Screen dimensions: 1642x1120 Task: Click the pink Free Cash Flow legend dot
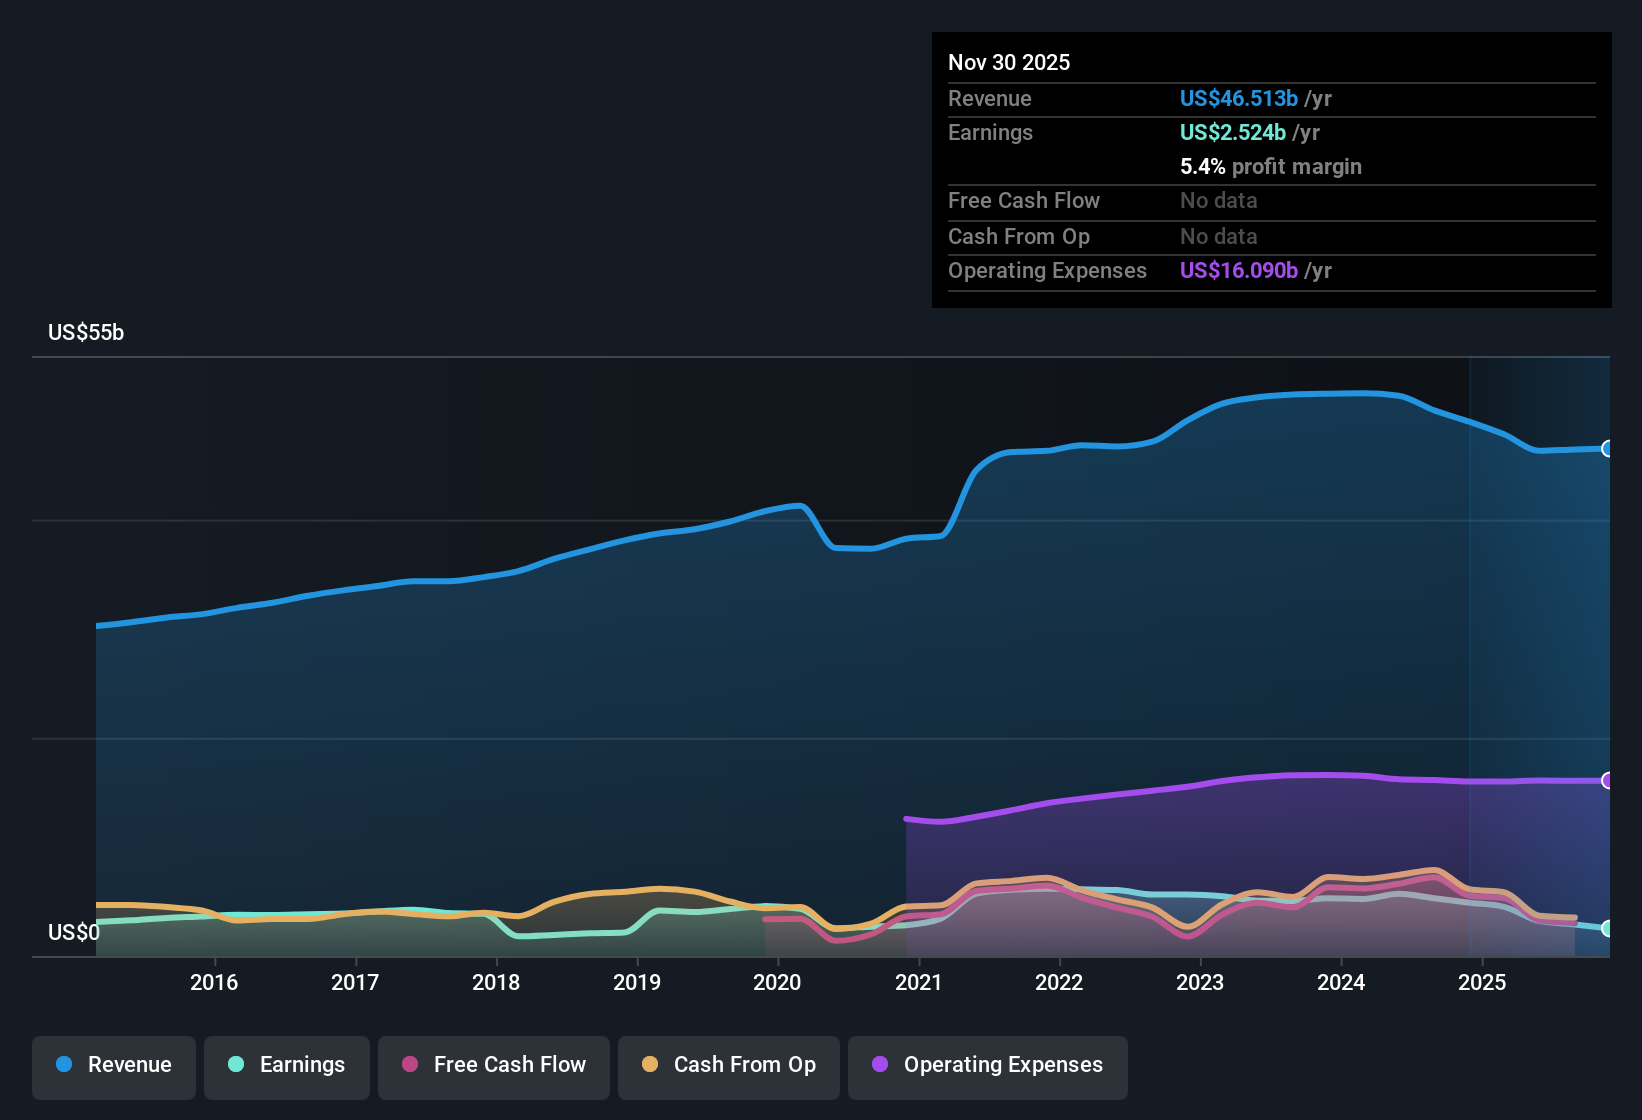[x=408, y=1065]
